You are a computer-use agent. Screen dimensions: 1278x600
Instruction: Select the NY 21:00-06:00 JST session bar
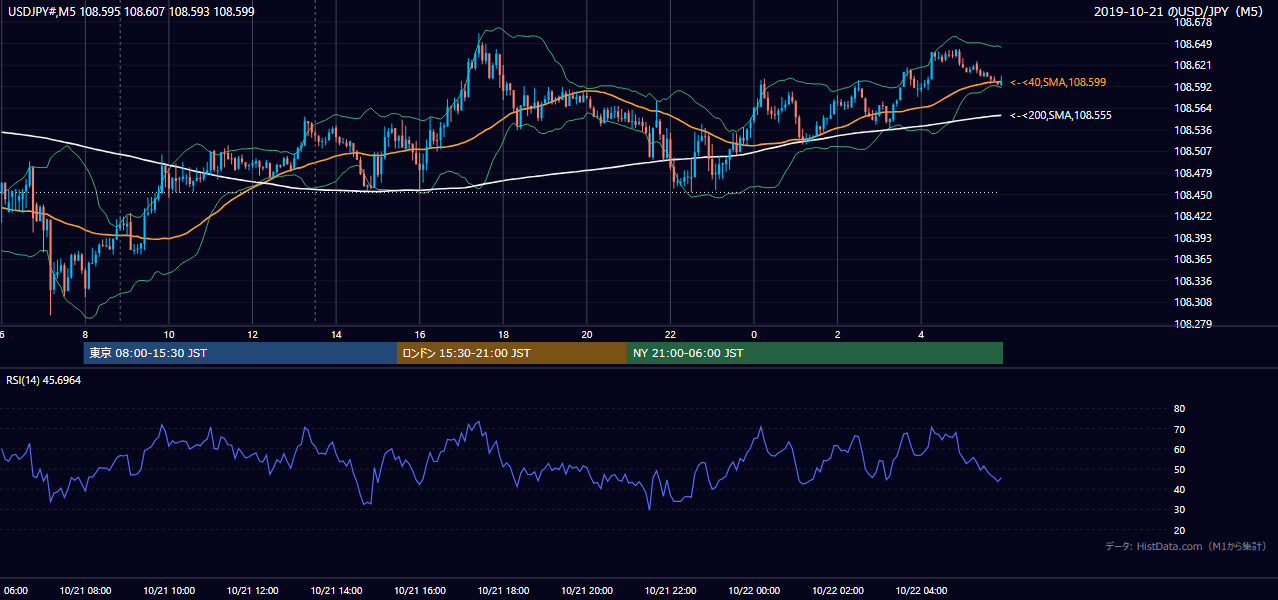815,353
